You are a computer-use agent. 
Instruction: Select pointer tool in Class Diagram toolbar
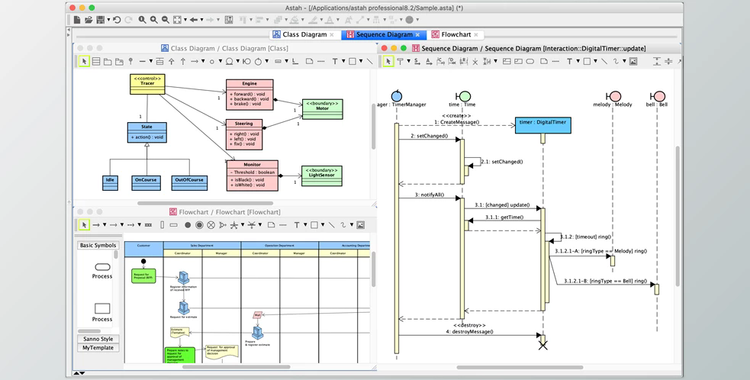point(84,61)
